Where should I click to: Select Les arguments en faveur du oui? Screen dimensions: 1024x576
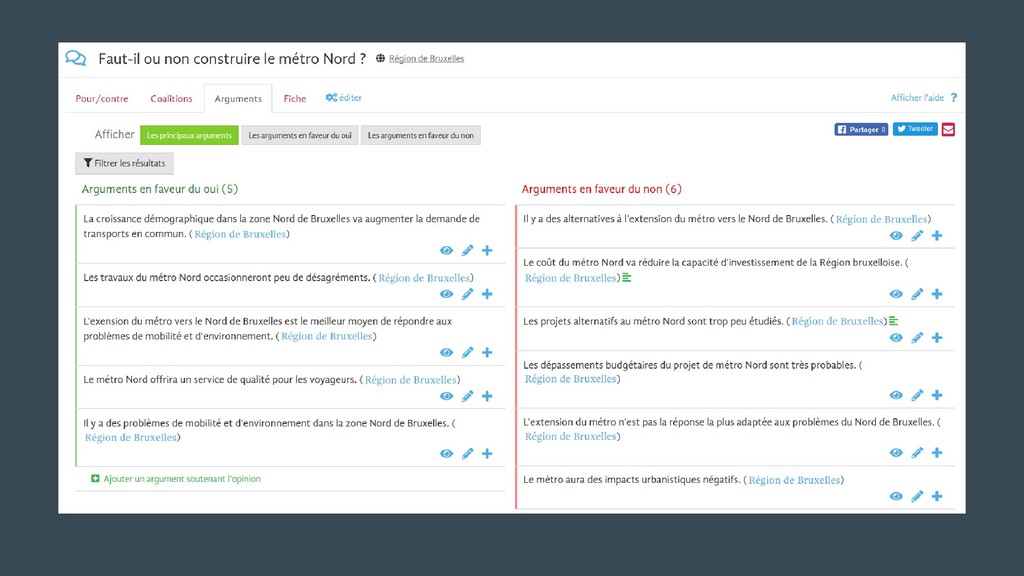300,135
